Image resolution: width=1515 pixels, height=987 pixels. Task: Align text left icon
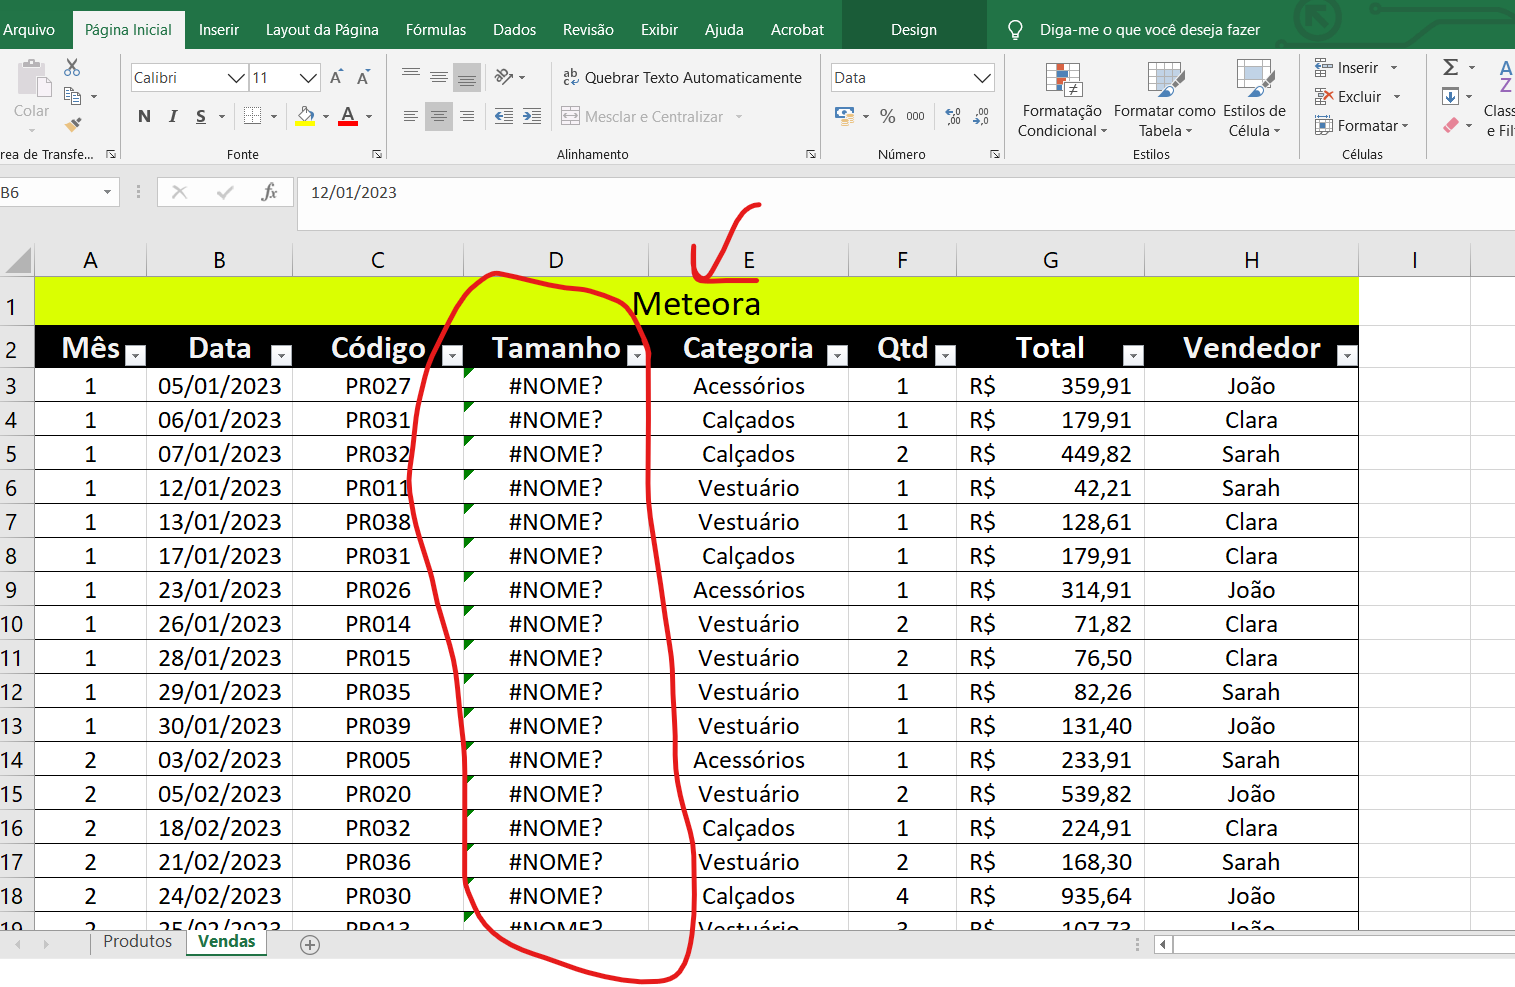click(411, 116)
